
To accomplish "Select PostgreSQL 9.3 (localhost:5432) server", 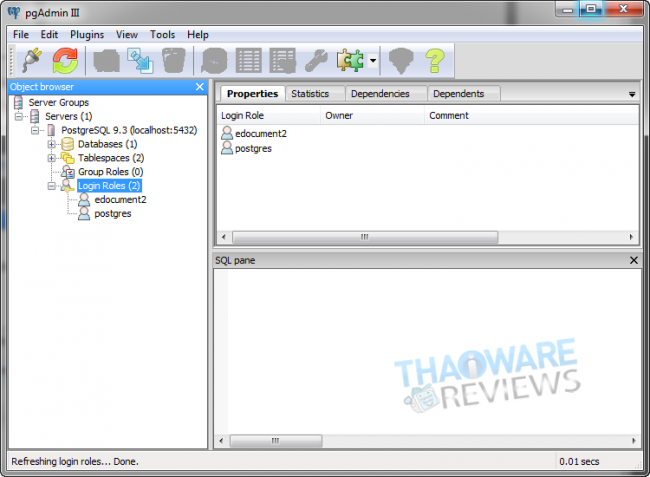I will 129,130.
